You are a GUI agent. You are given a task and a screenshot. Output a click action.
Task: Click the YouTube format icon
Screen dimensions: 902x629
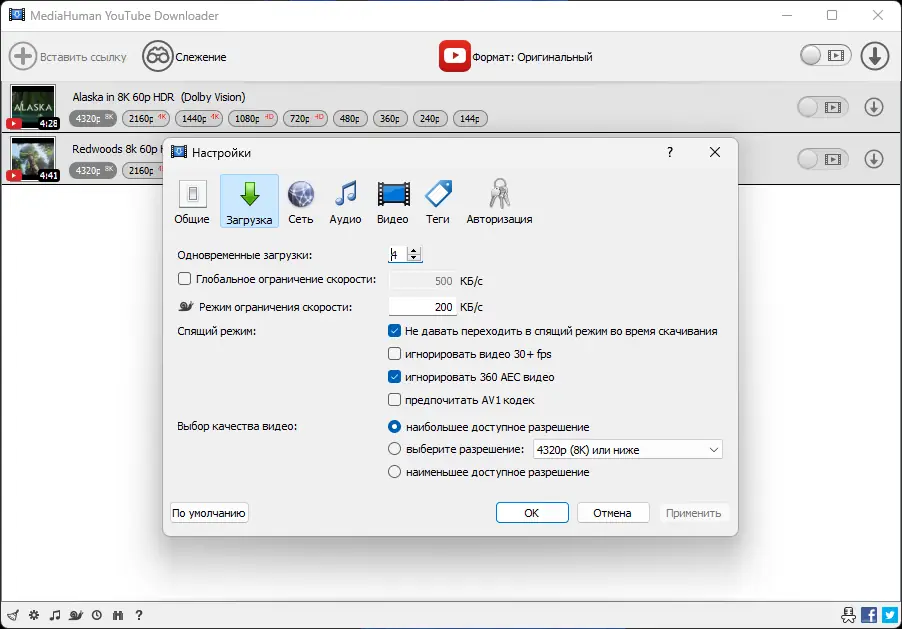454,56
